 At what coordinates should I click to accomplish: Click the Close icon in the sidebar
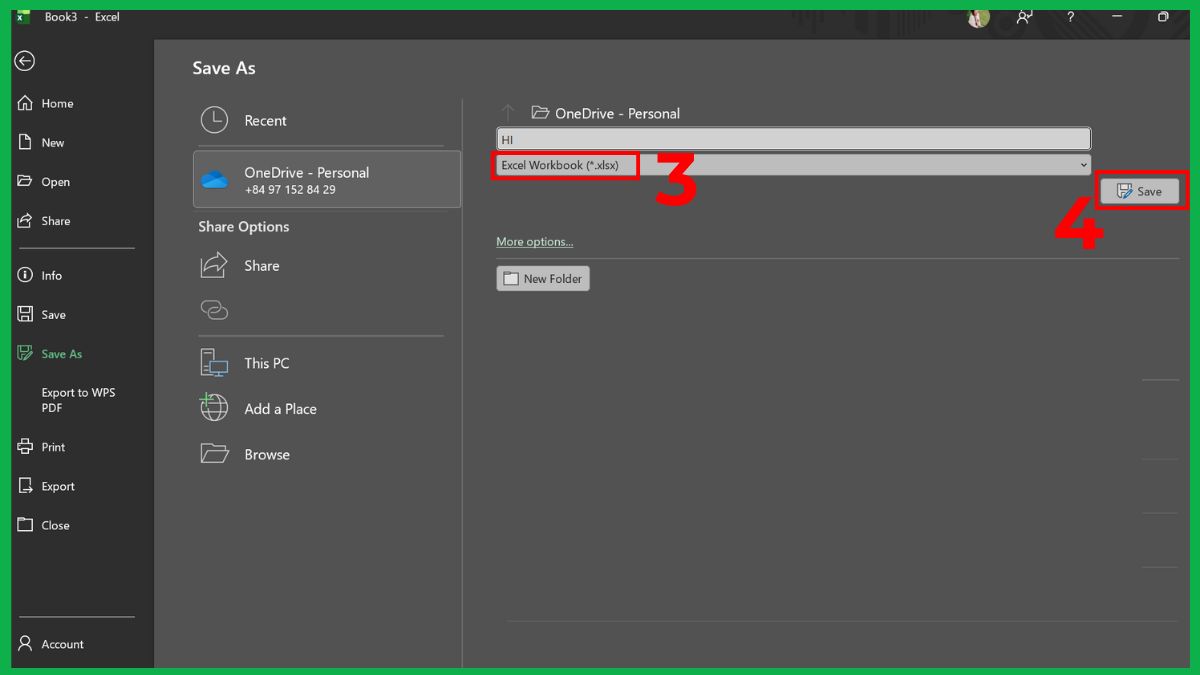pos(26,525)
